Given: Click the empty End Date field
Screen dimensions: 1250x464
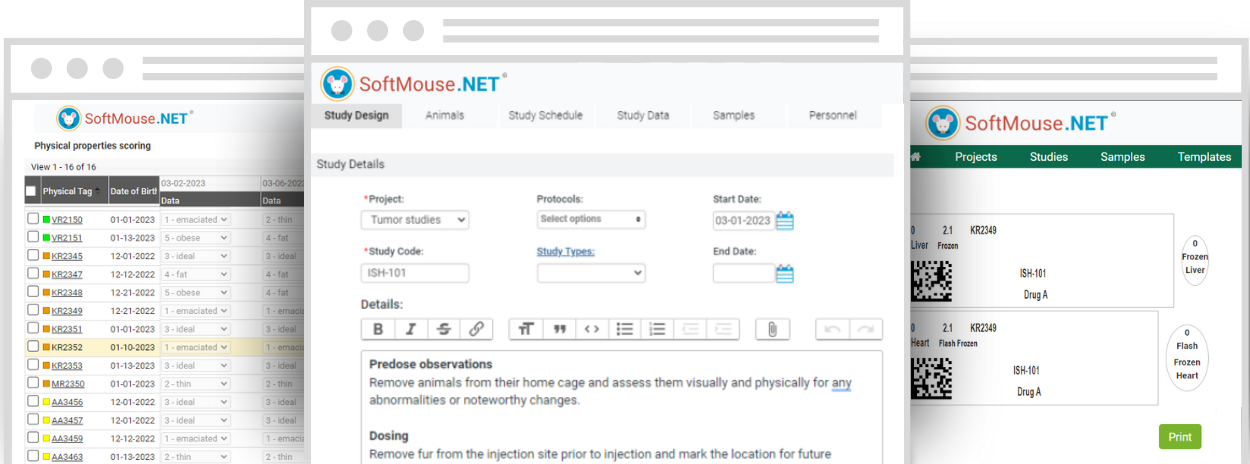Looking at the screenshot, I should (x=743, y=273).
